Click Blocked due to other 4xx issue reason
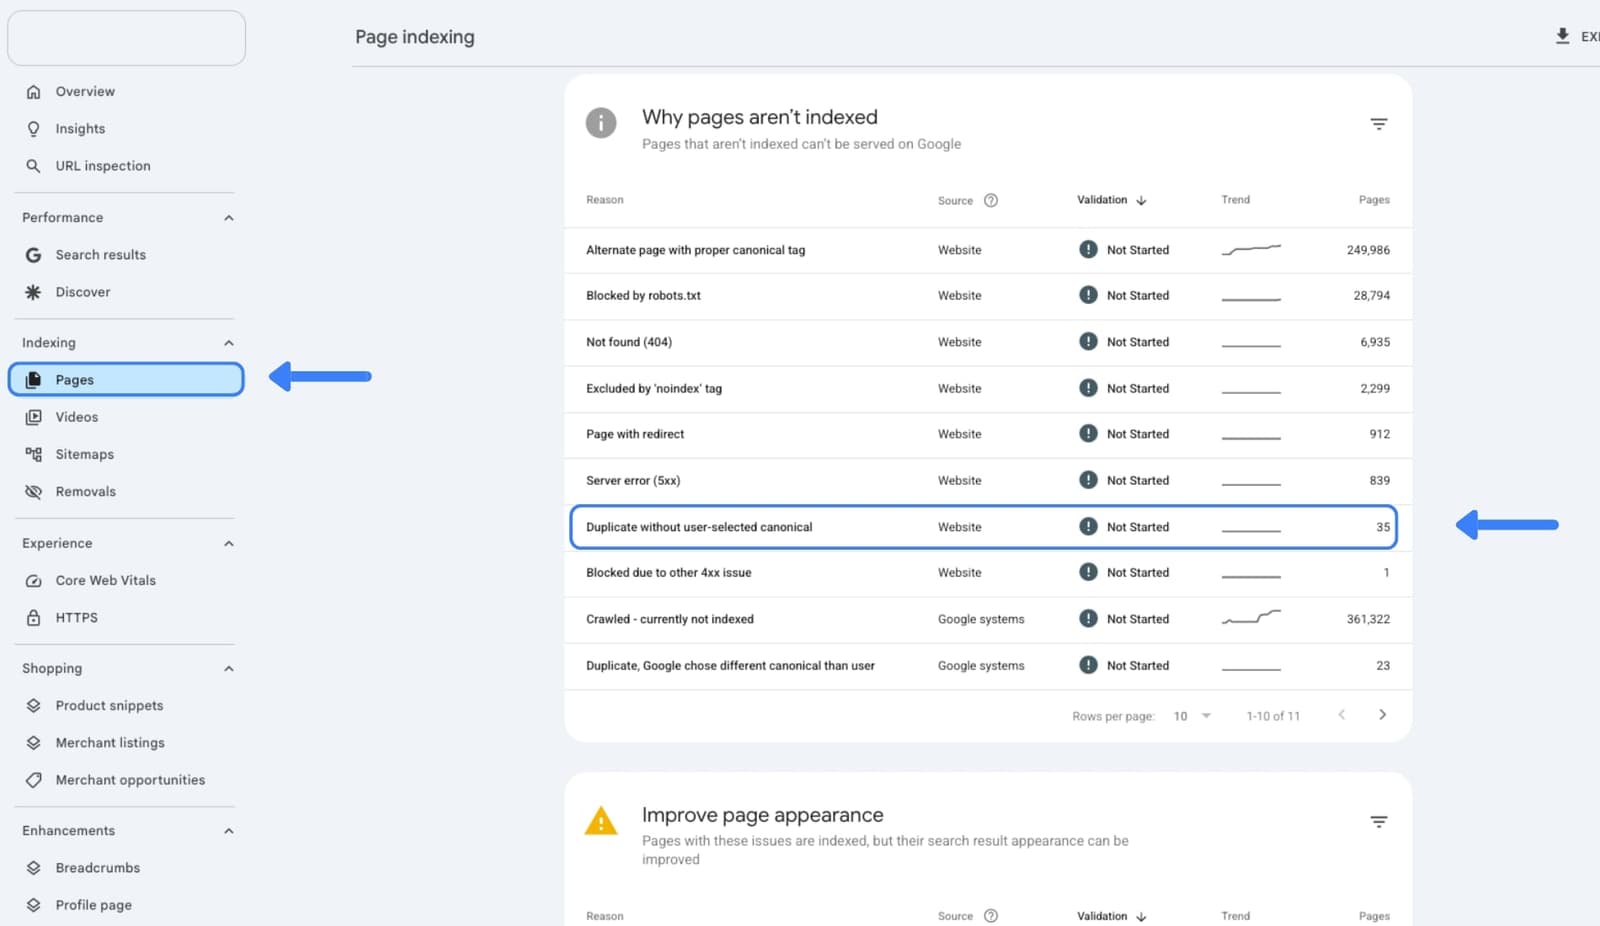 point(669,573)
